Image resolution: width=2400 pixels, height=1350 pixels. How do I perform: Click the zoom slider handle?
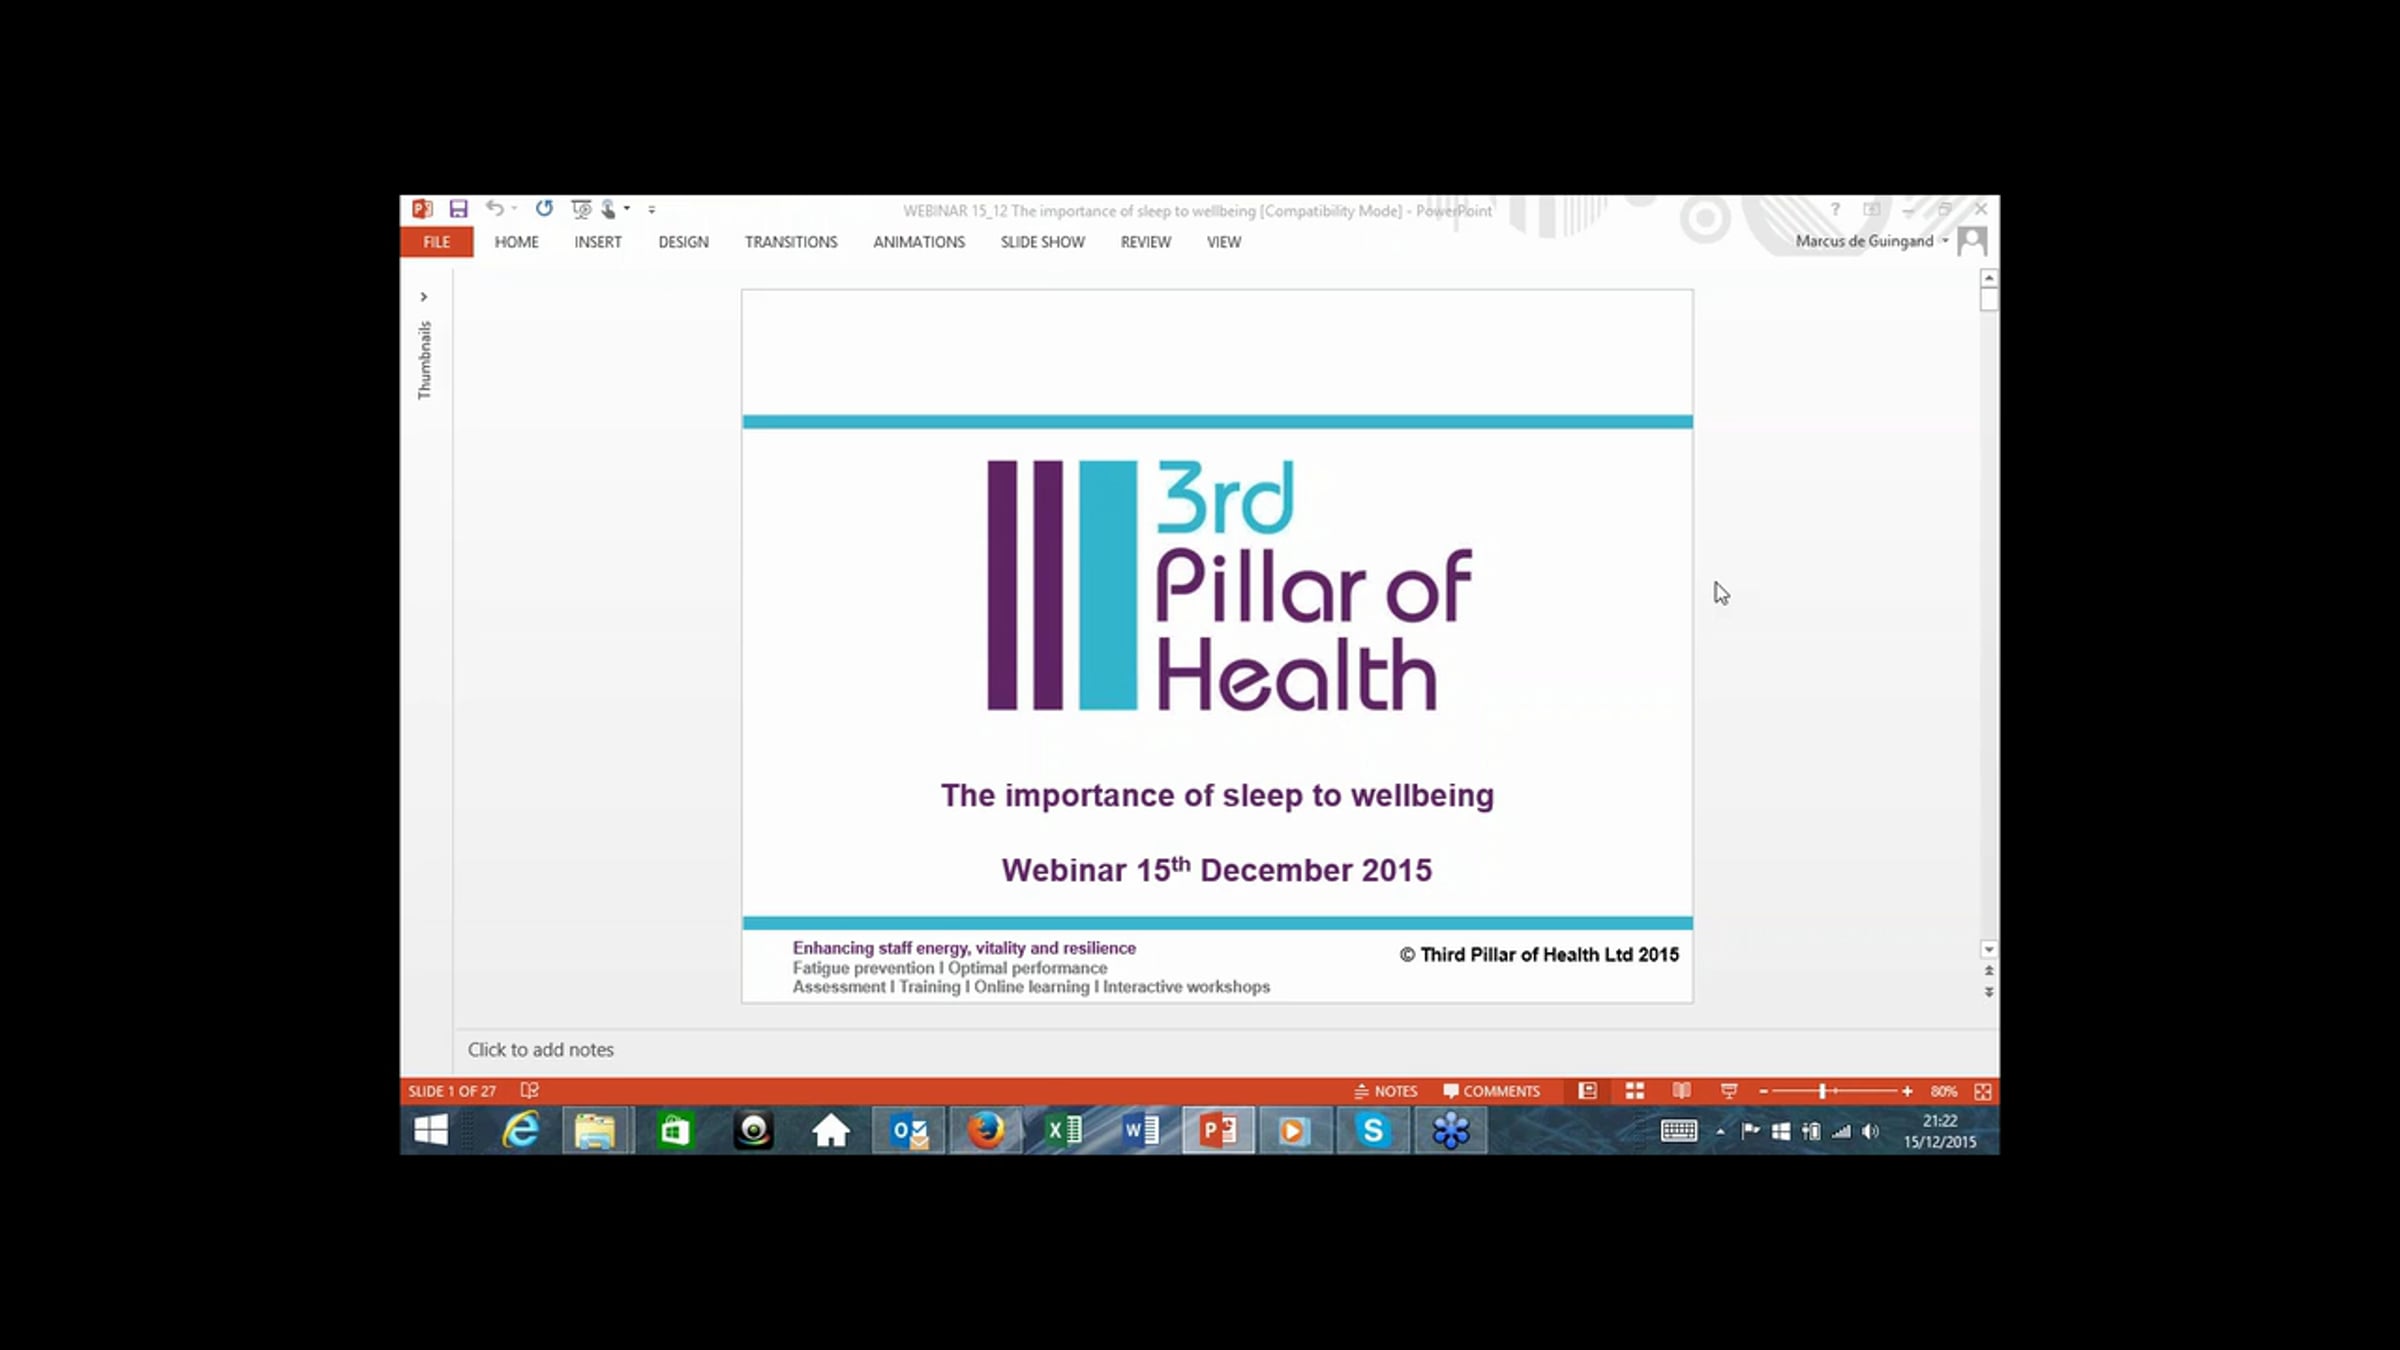[x=1822, y=1091]
